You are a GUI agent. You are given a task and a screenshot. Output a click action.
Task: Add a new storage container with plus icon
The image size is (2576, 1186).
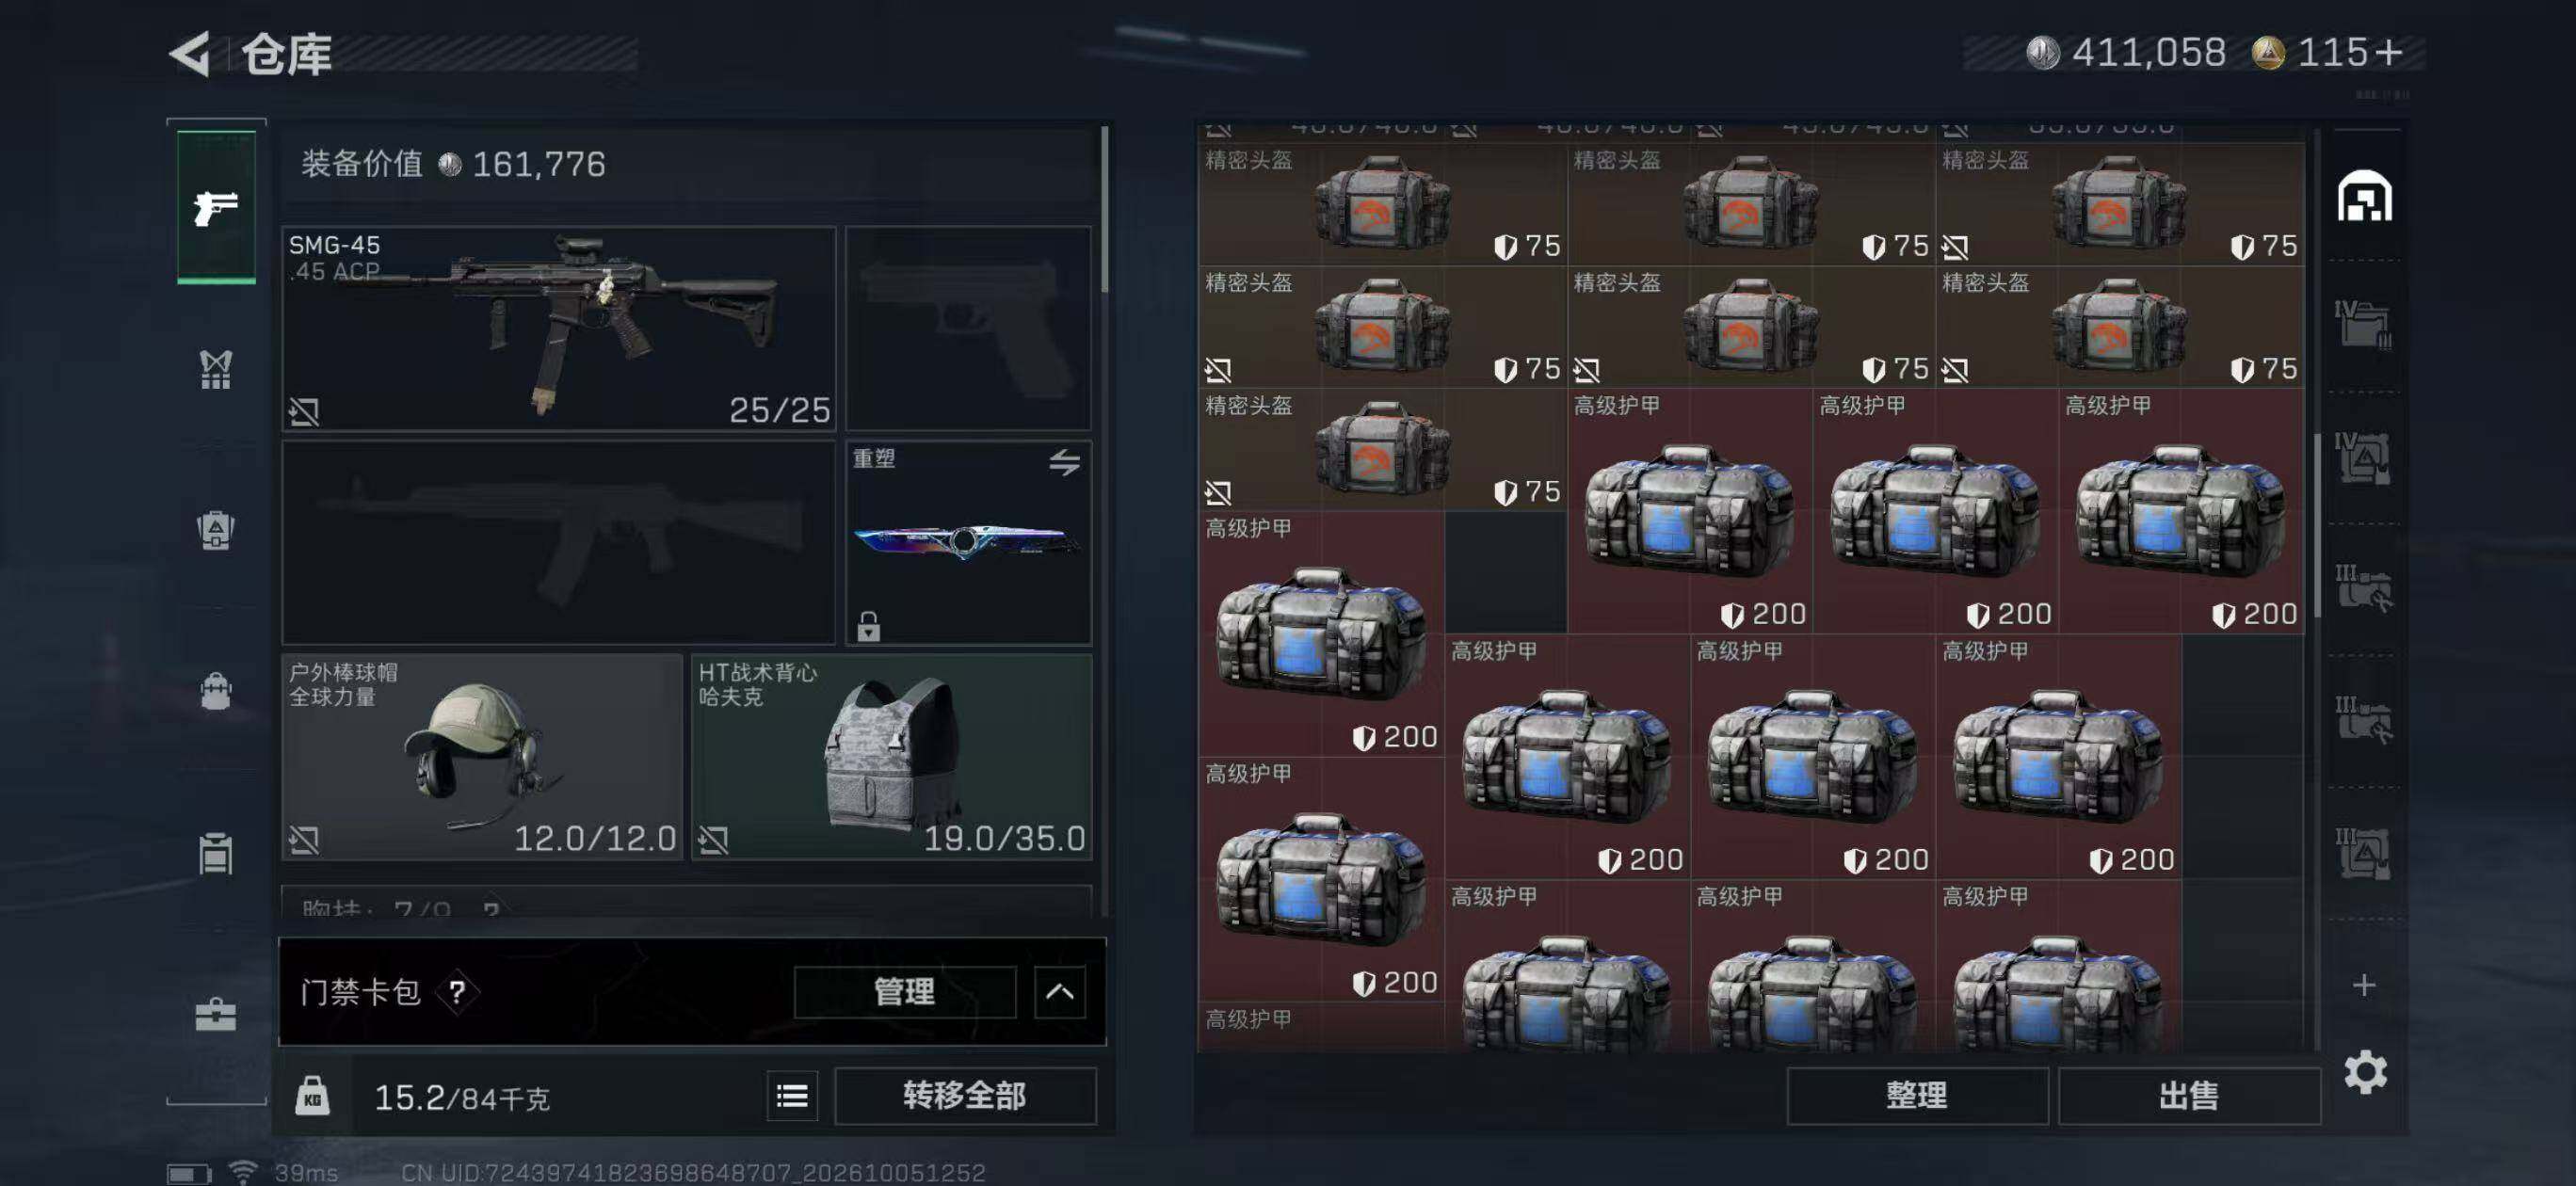[x=2364, y=985]
